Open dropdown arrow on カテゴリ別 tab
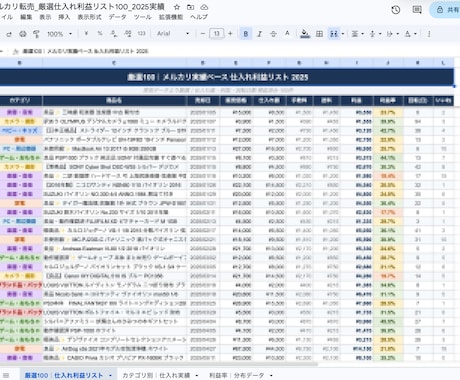Viewport: 460px width, 380px height. tap(197, 376)
